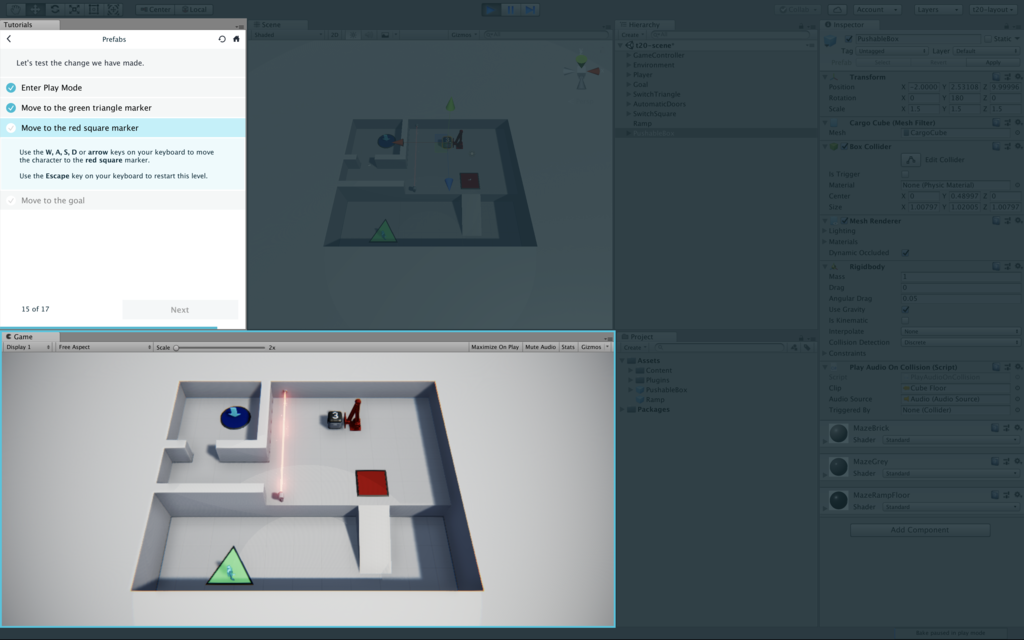Toggle the Dynamic Occluded checkbox
The image size is (1024, 640).
click(x=905, y=253)
